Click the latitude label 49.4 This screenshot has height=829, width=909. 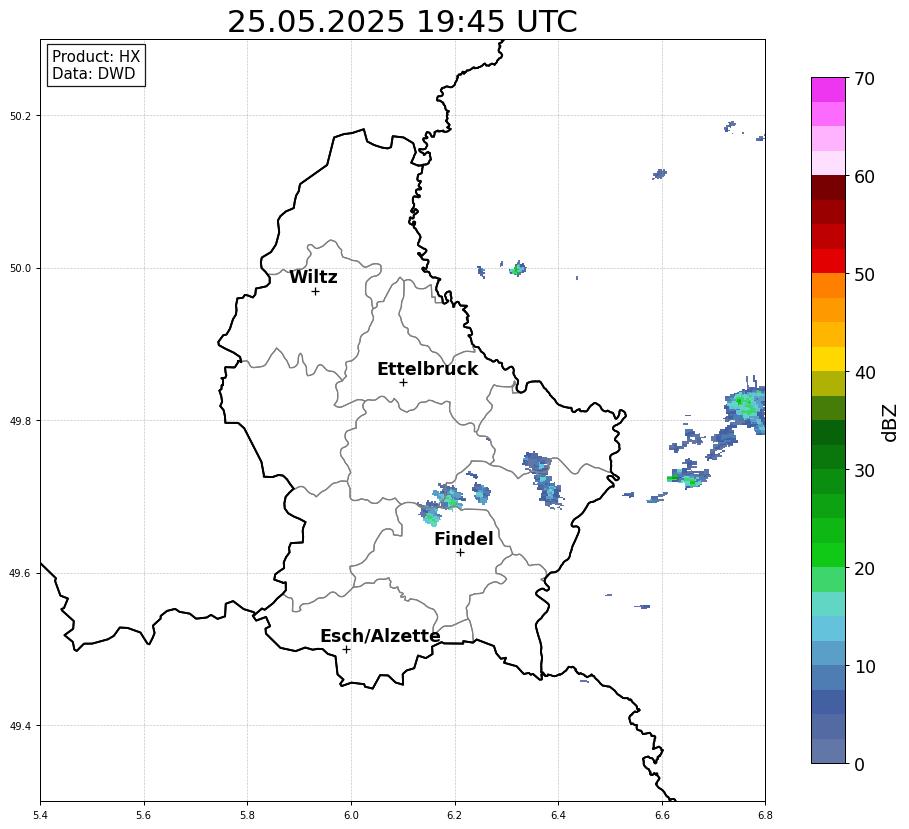(19, 726)
